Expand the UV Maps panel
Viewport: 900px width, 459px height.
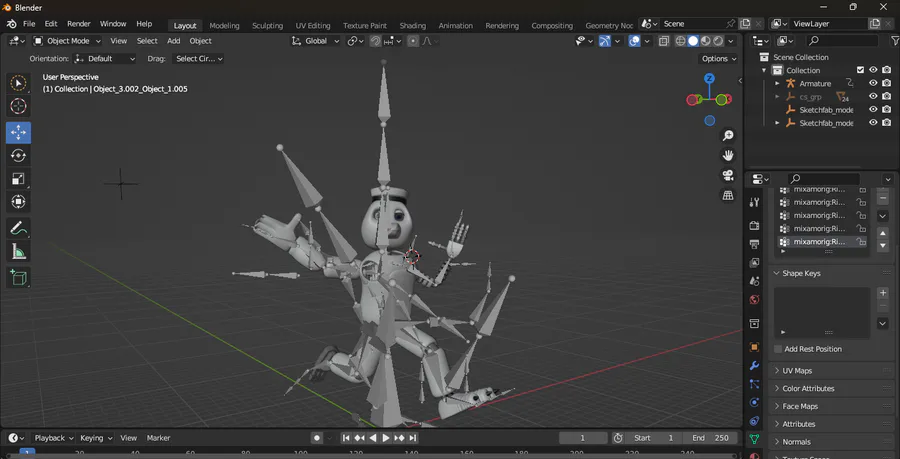click(x=797, y=371)
